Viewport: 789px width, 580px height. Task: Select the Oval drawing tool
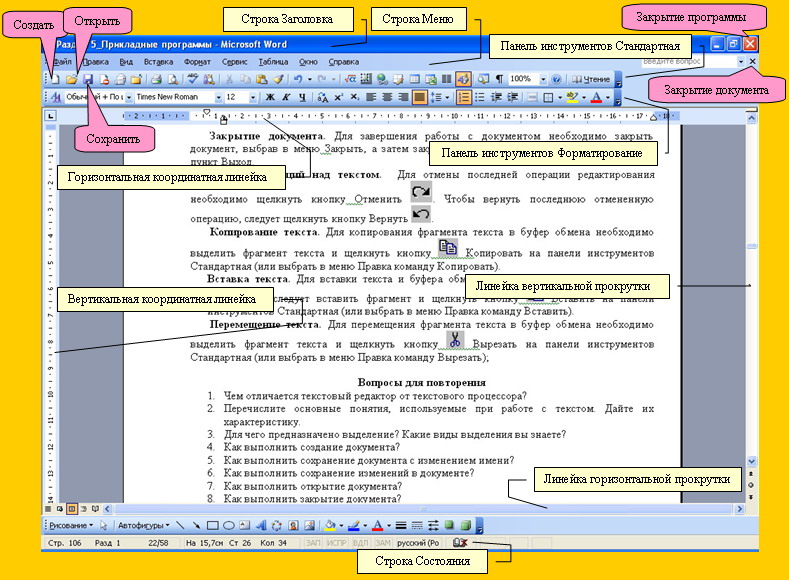tap(229, 525)
